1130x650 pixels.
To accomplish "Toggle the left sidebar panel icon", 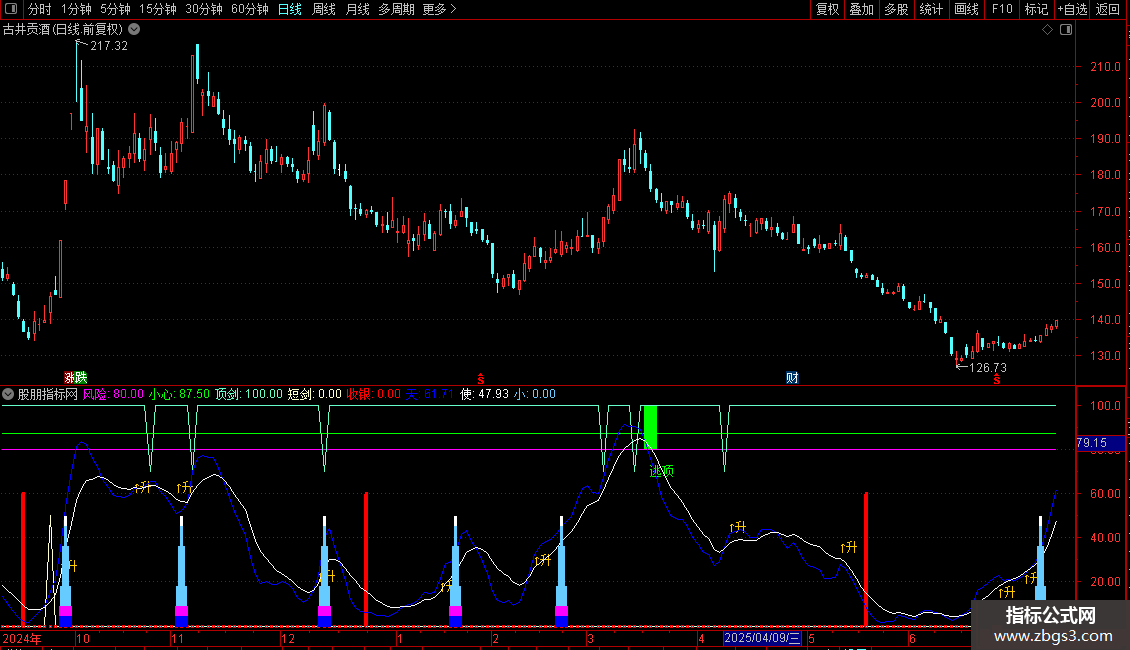I will coord(10,10).
